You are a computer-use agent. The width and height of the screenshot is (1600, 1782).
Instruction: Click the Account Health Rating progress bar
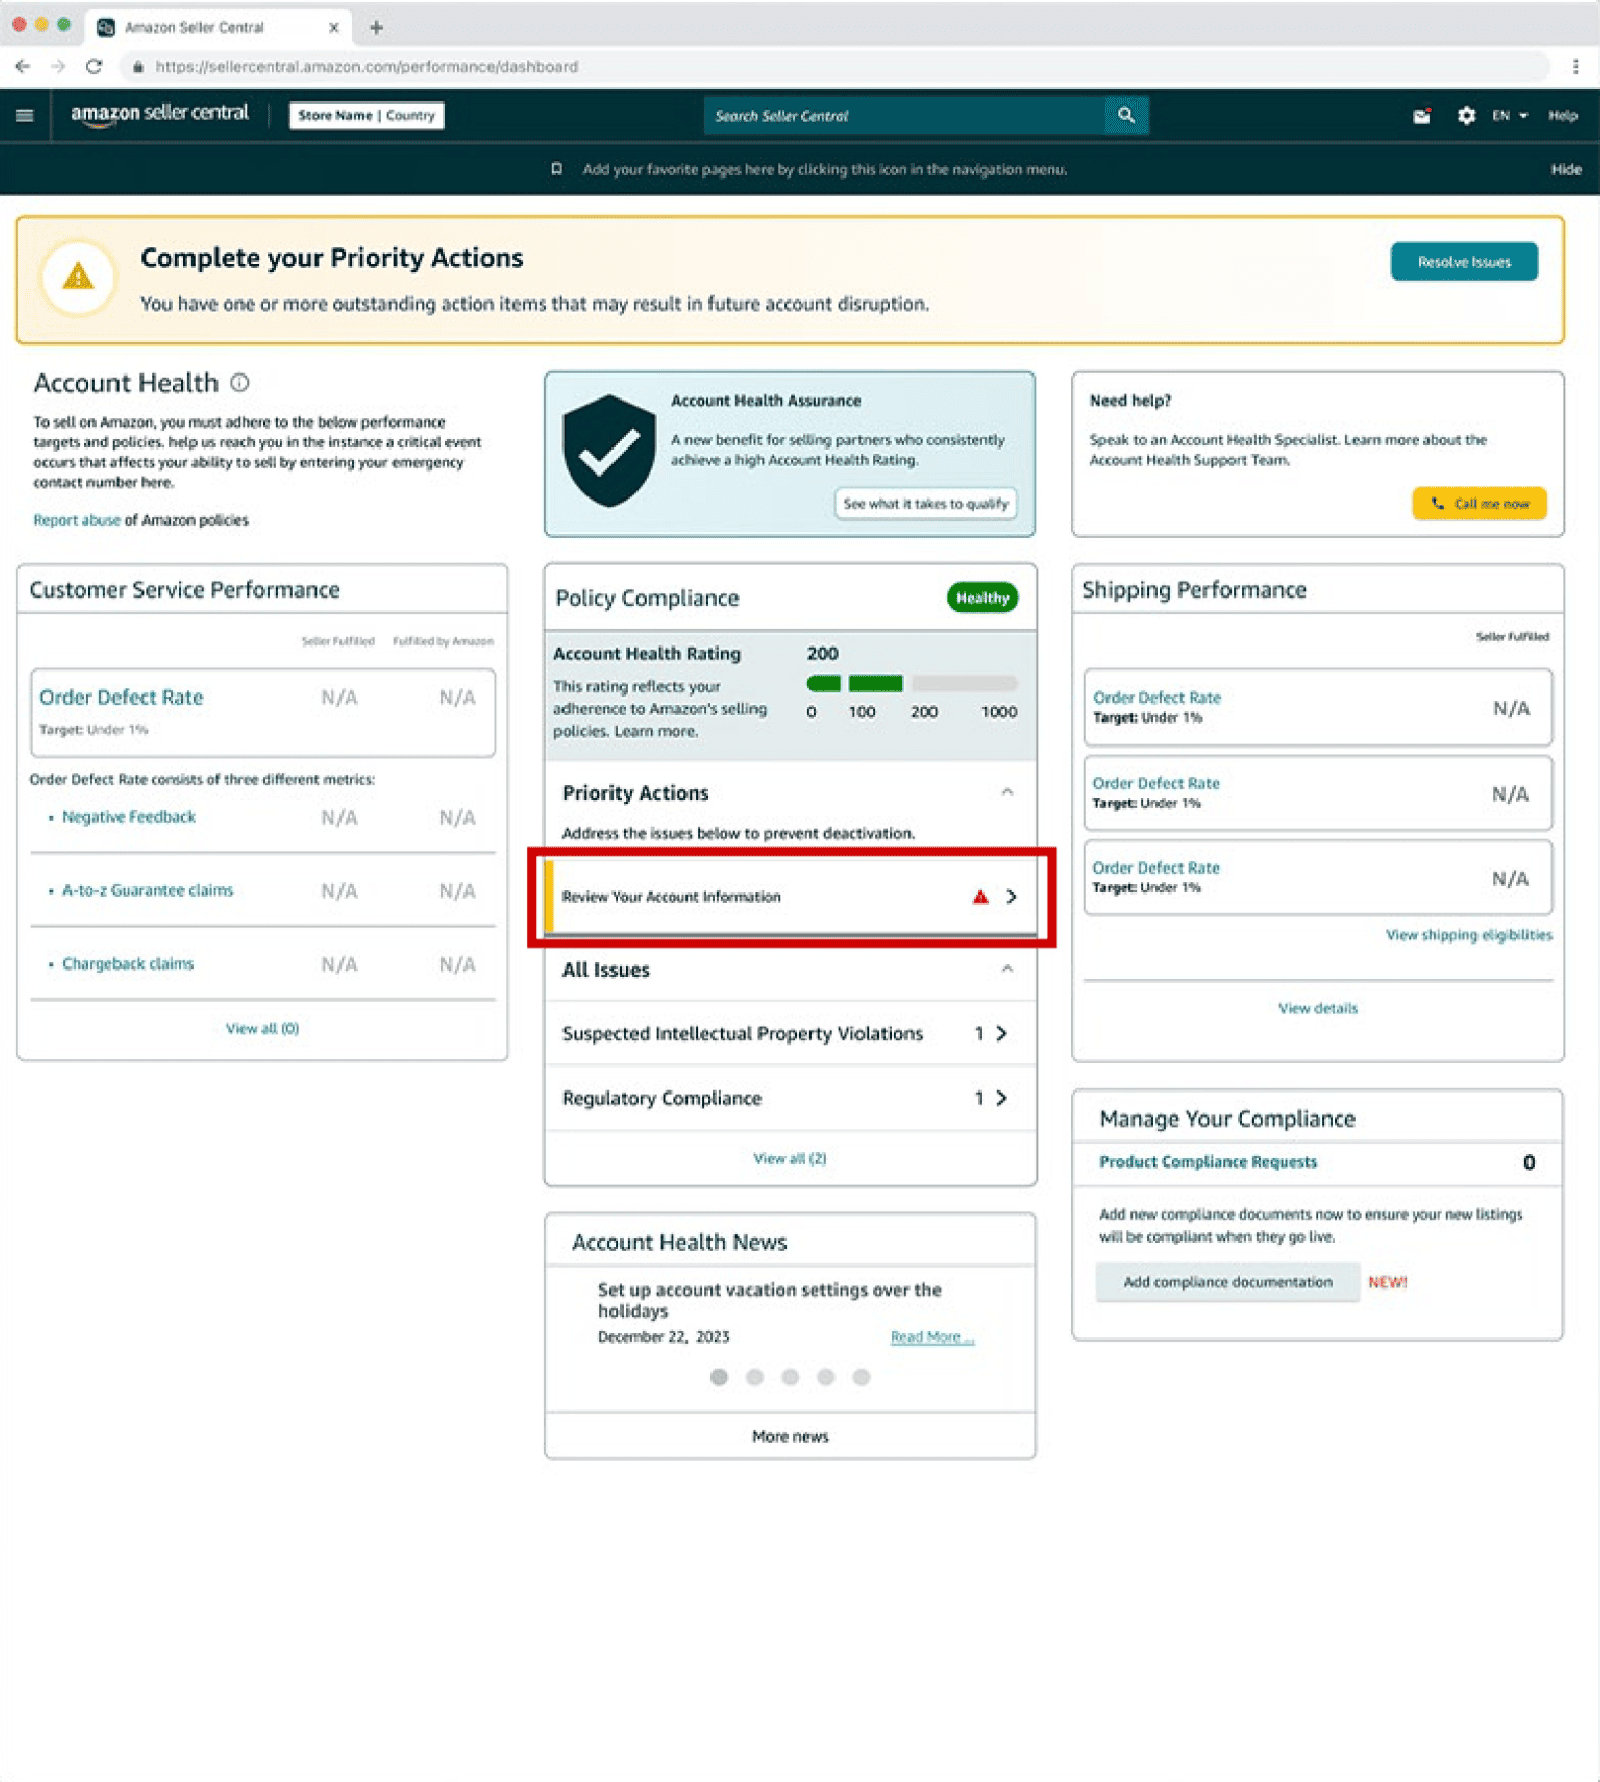point(912,684)
